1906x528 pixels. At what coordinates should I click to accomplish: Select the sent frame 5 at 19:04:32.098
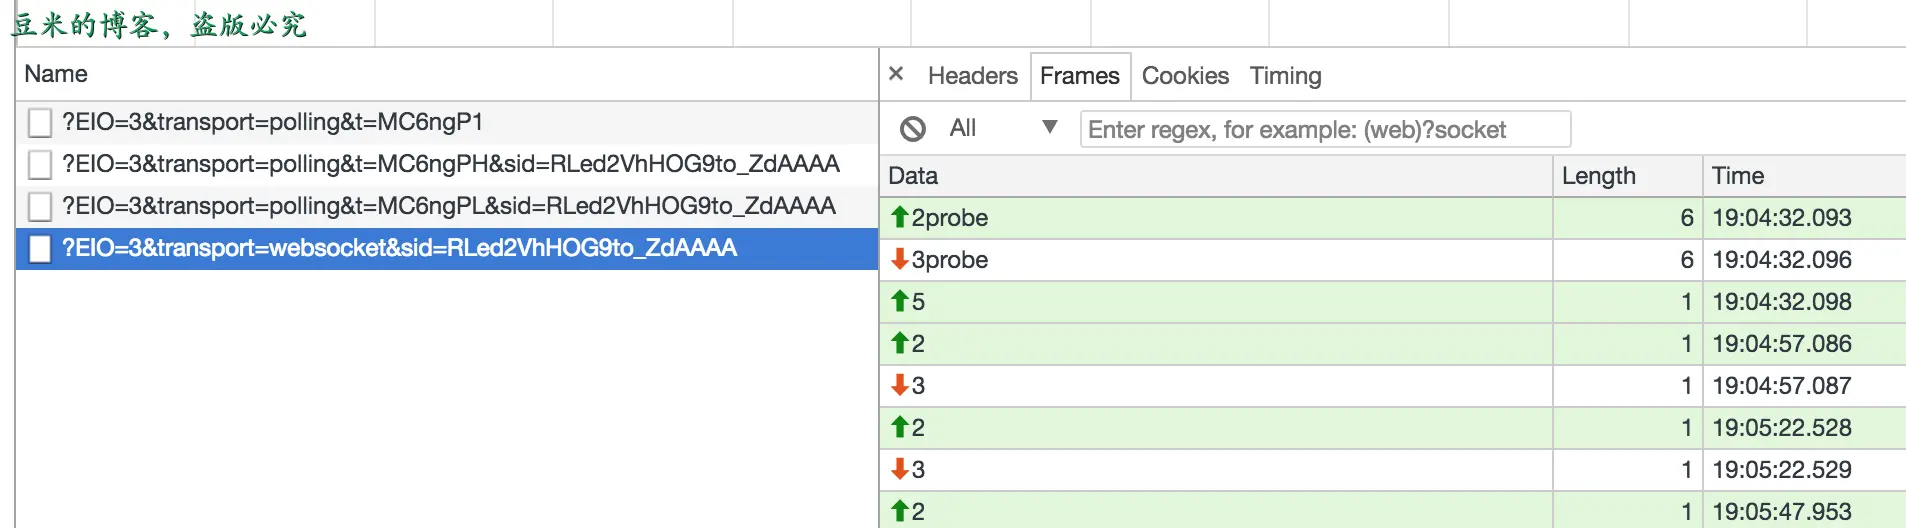click(x=1393, y=302)
